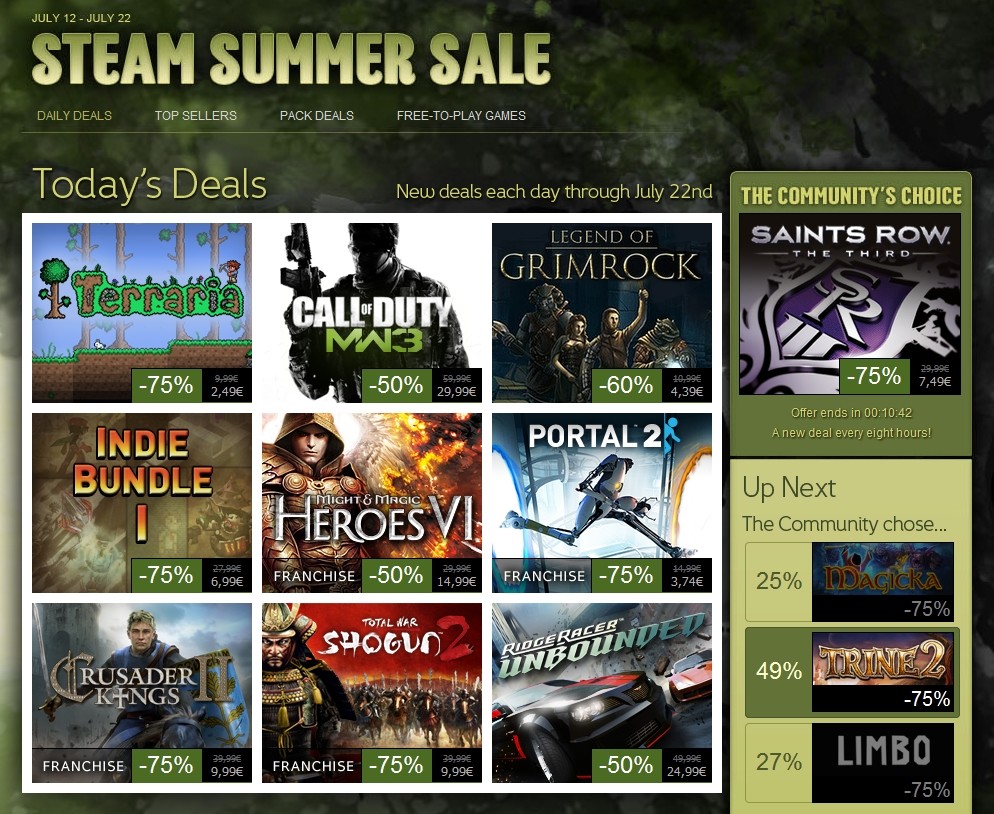Screen dimensions: 994x814
Task: Select the Crusader Kings II franchise deal
Action: [x=141, y=693]
